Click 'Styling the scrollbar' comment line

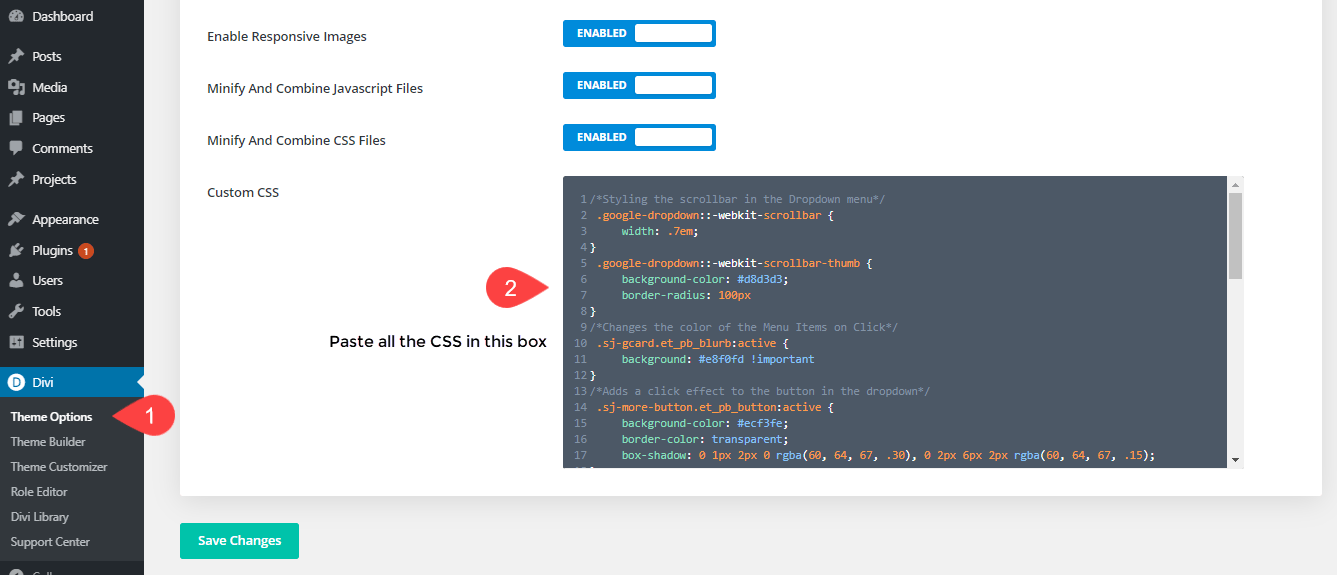tap(737, 199)
